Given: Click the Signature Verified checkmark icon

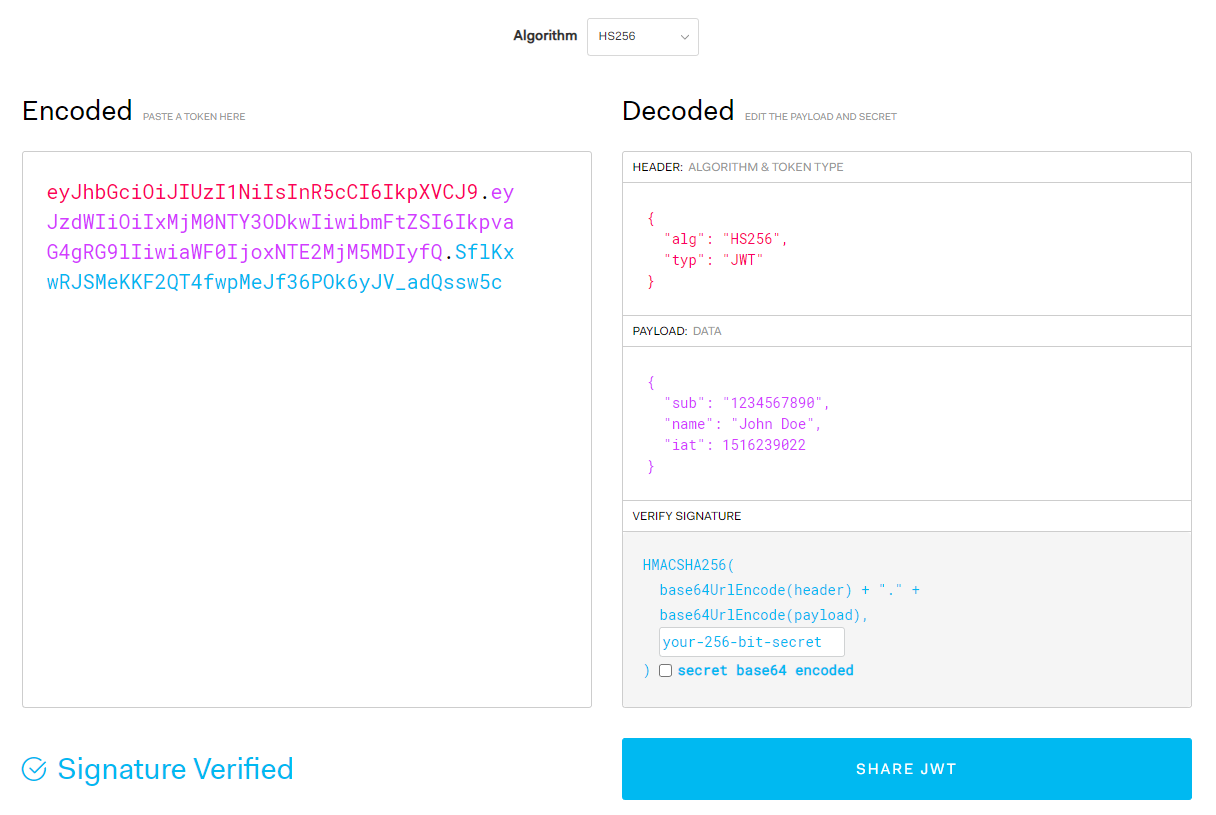Looking at the screenshot, I should (33, 768).
